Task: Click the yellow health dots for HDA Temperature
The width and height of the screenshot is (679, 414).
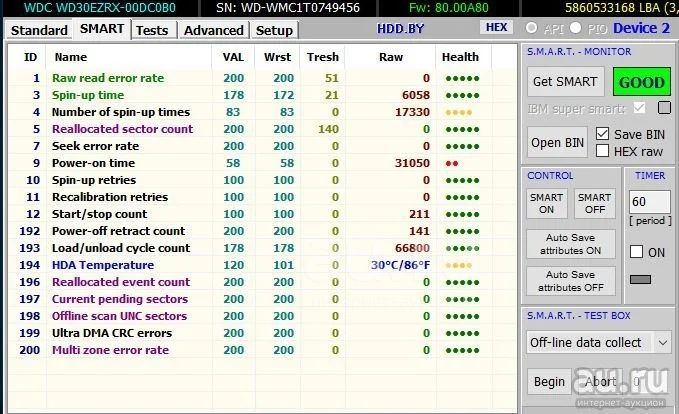Action: pyautogui.click(x=458, y=265)
